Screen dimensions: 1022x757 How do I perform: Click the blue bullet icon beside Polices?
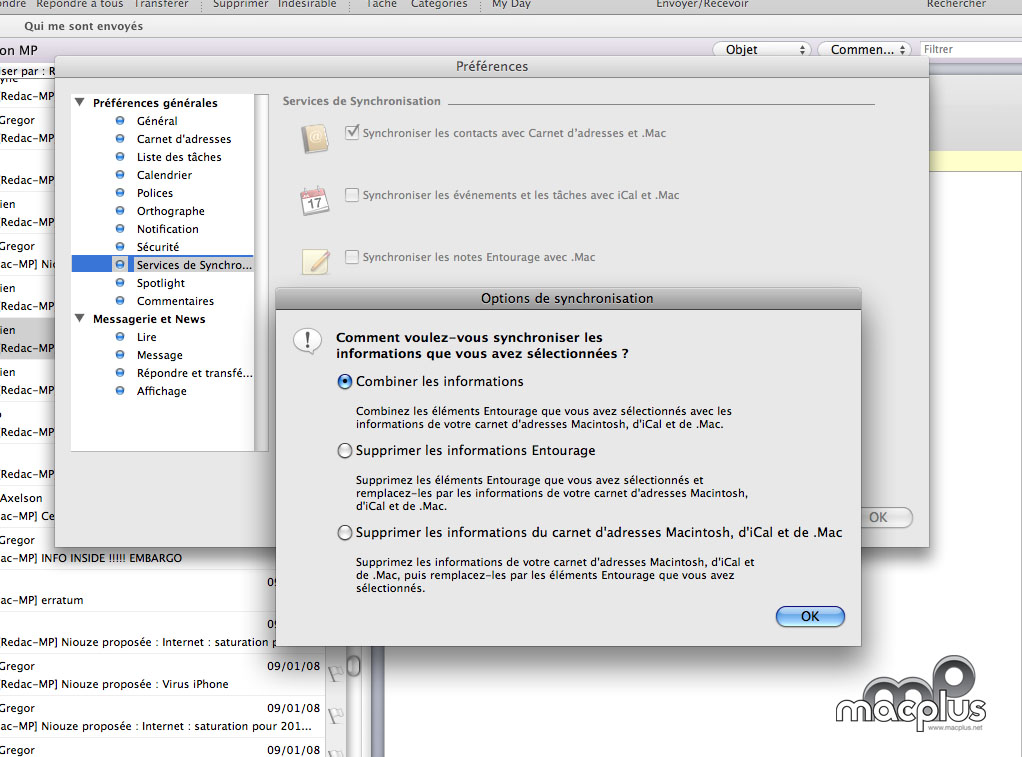pos(120,192)
